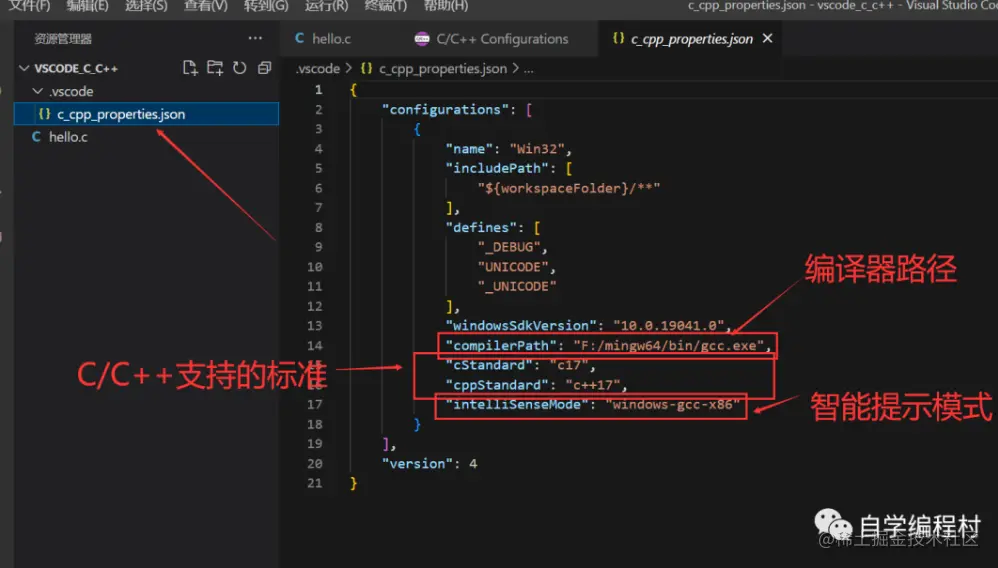Click the "UNICODE" define on line 10

coord(513,267)
